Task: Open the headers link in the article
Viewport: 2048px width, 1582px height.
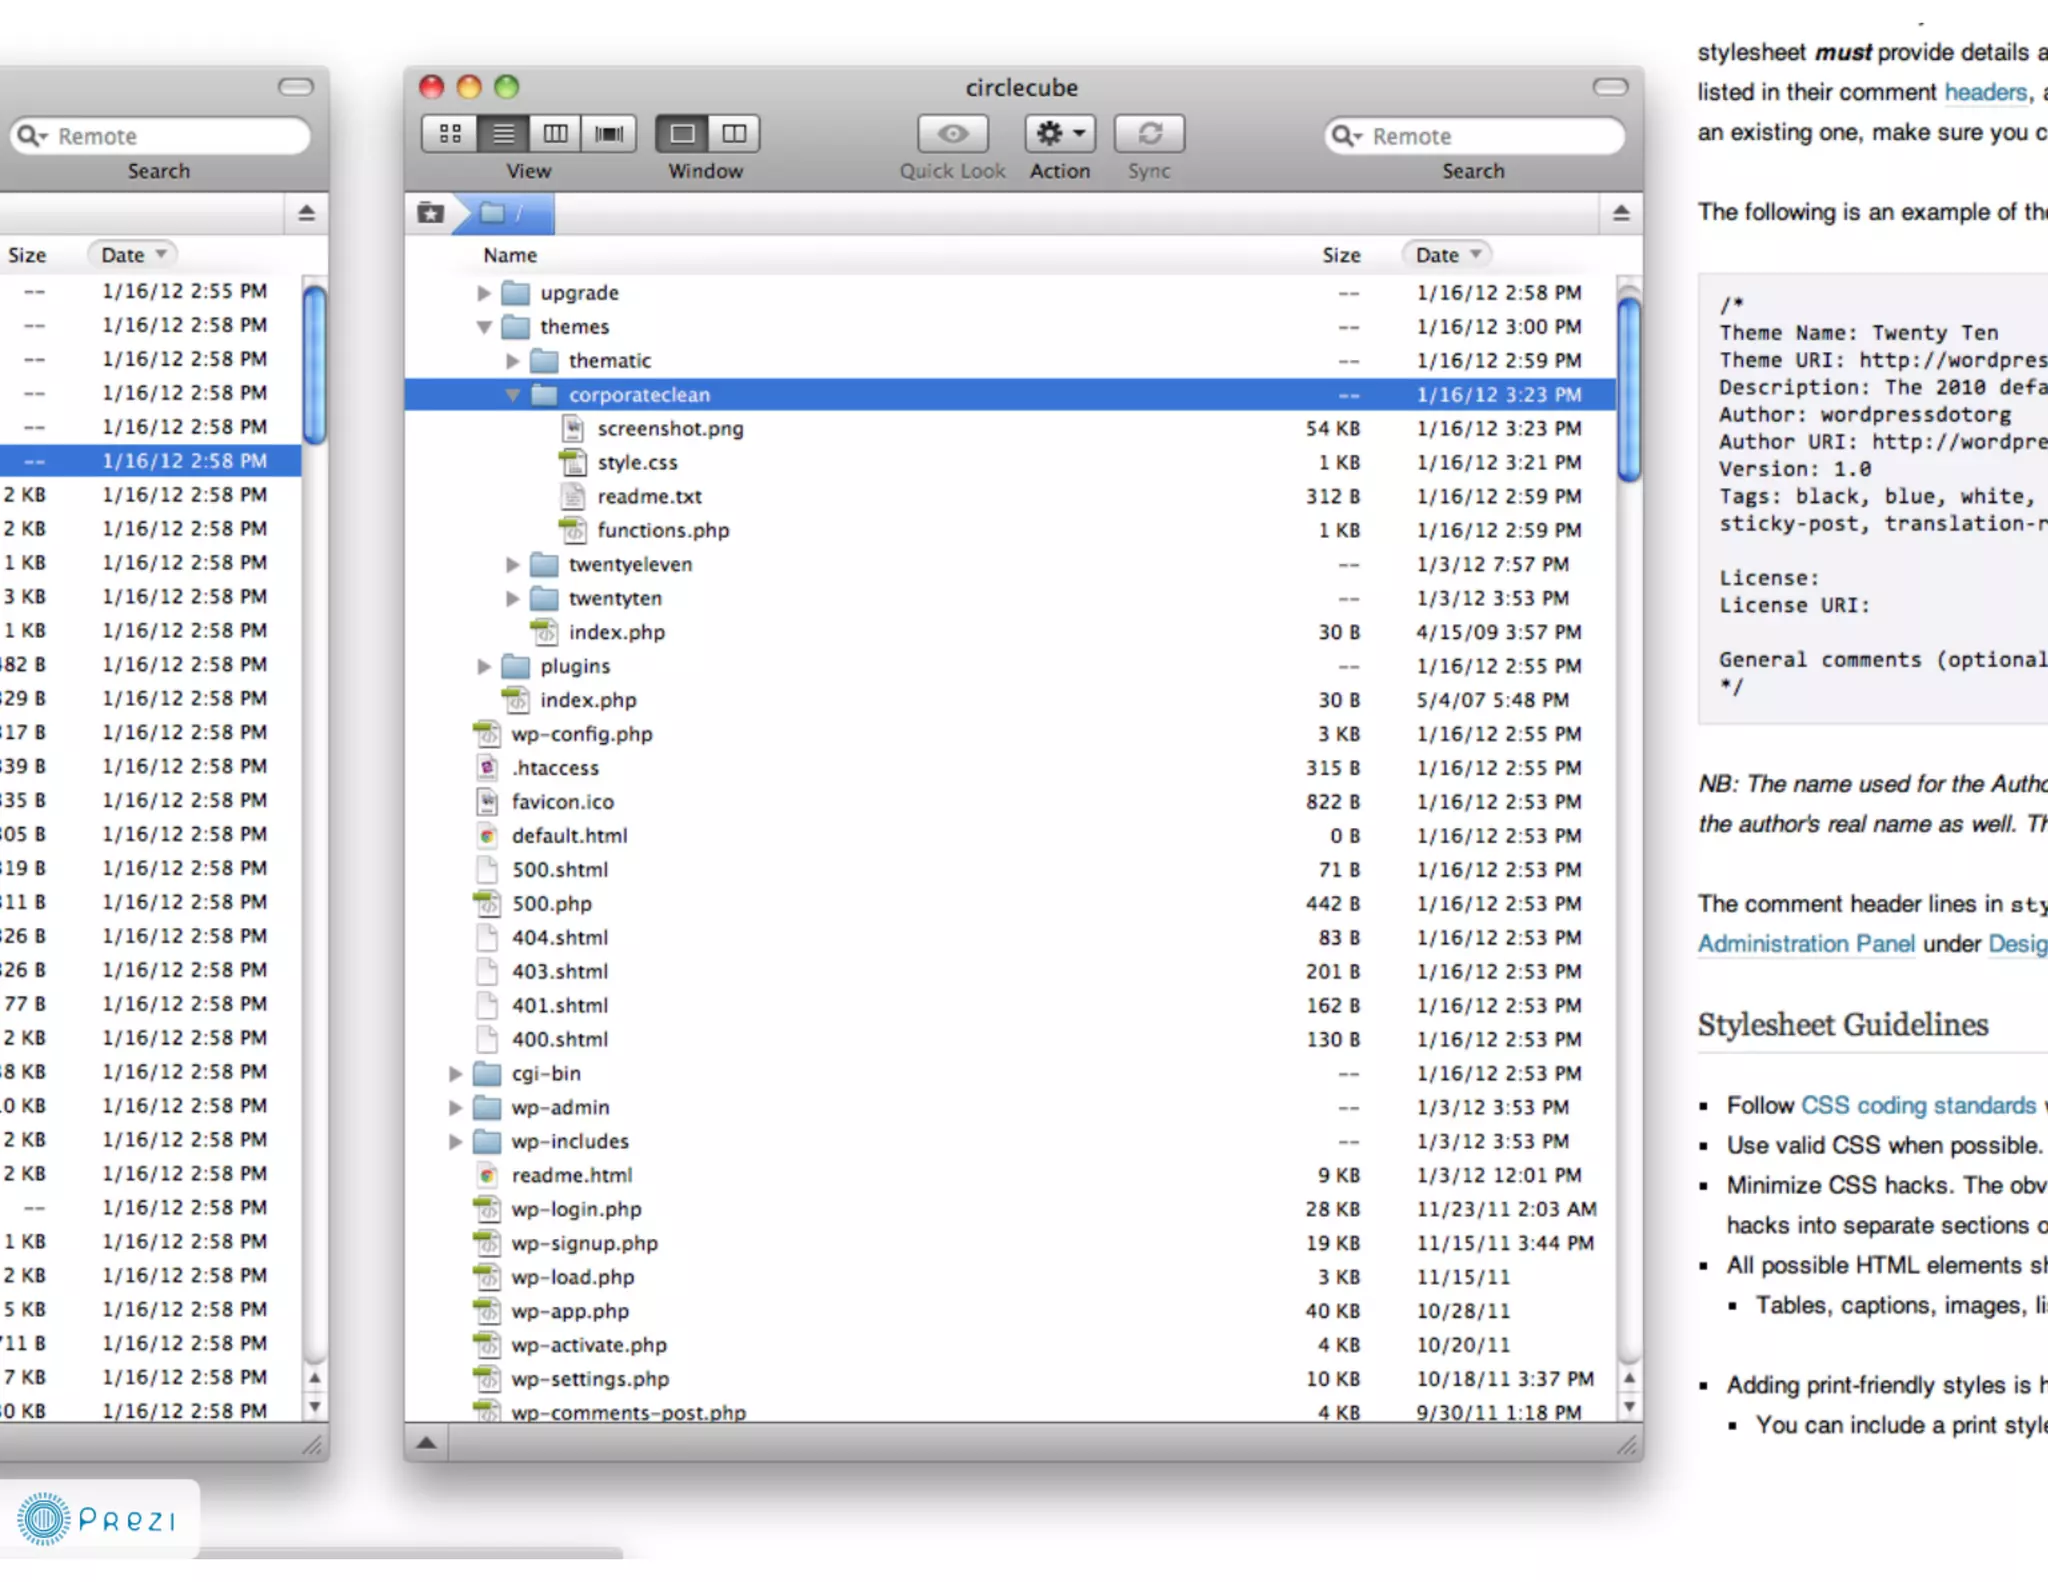Action: (x=1985, y=92)
